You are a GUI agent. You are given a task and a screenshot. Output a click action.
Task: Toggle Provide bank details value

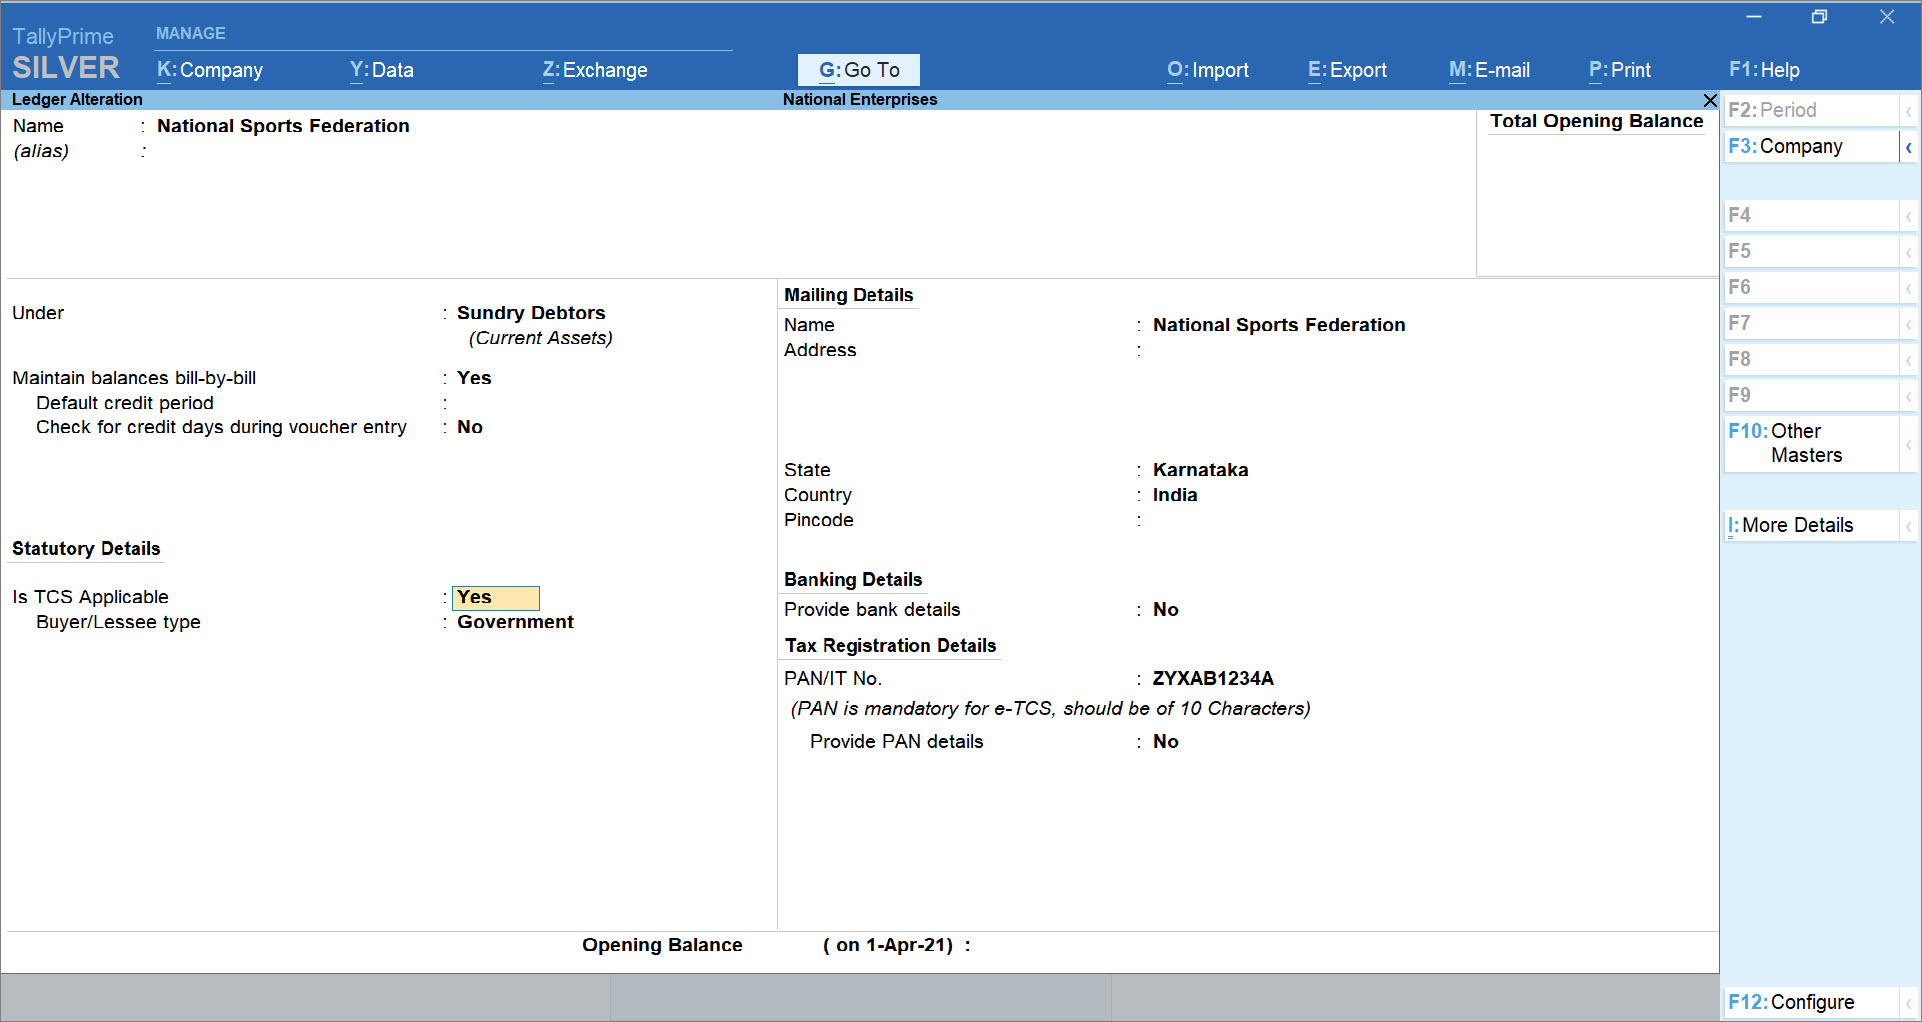click(1166, 610)
